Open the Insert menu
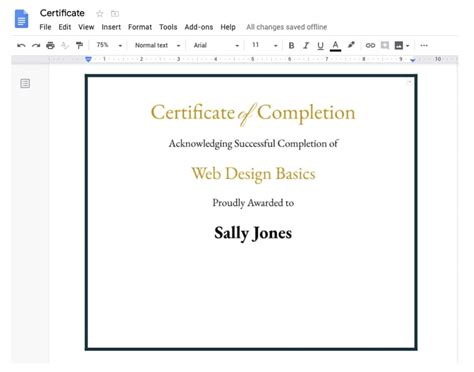The height and width of the screenshot is (372, 474). coord(111,27)
